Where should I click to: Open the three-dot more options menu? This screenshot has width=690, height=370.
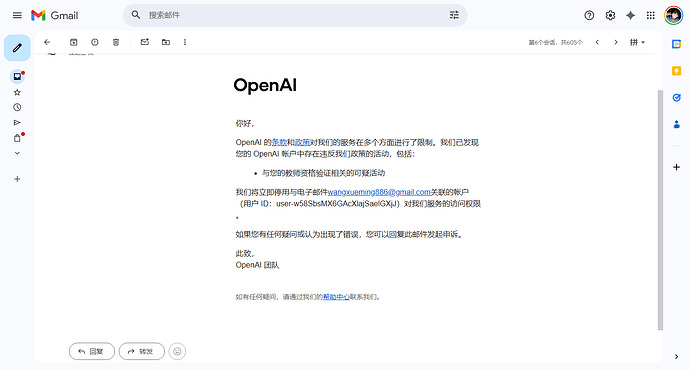point(185,42)
